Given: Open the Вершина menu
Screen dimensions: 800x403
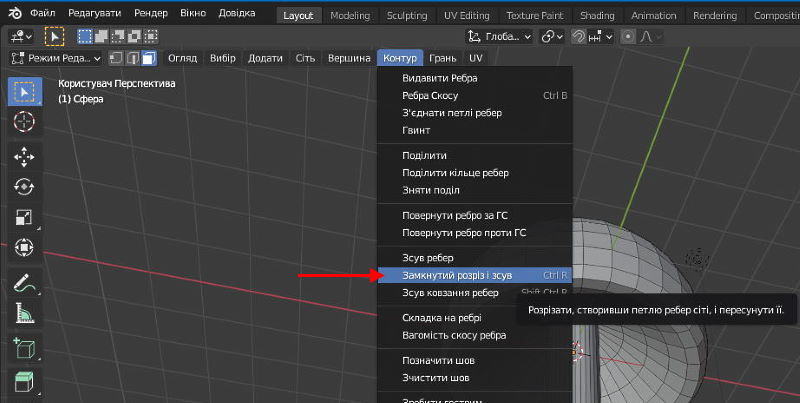Looking at the screenshot, I should [349, 58].
